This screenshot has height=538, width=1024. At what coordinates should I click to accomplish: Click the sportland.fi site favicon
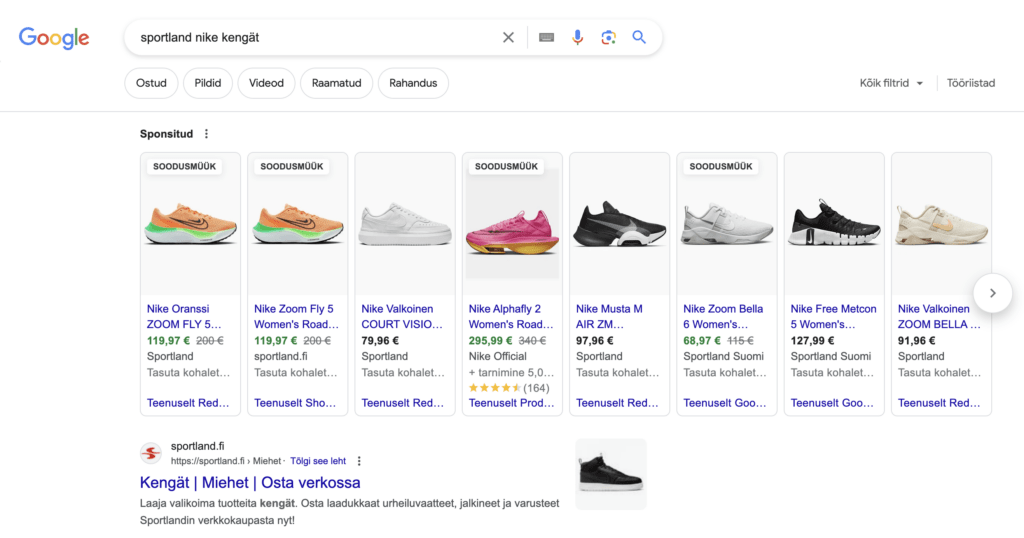click(x=151, y=452)
